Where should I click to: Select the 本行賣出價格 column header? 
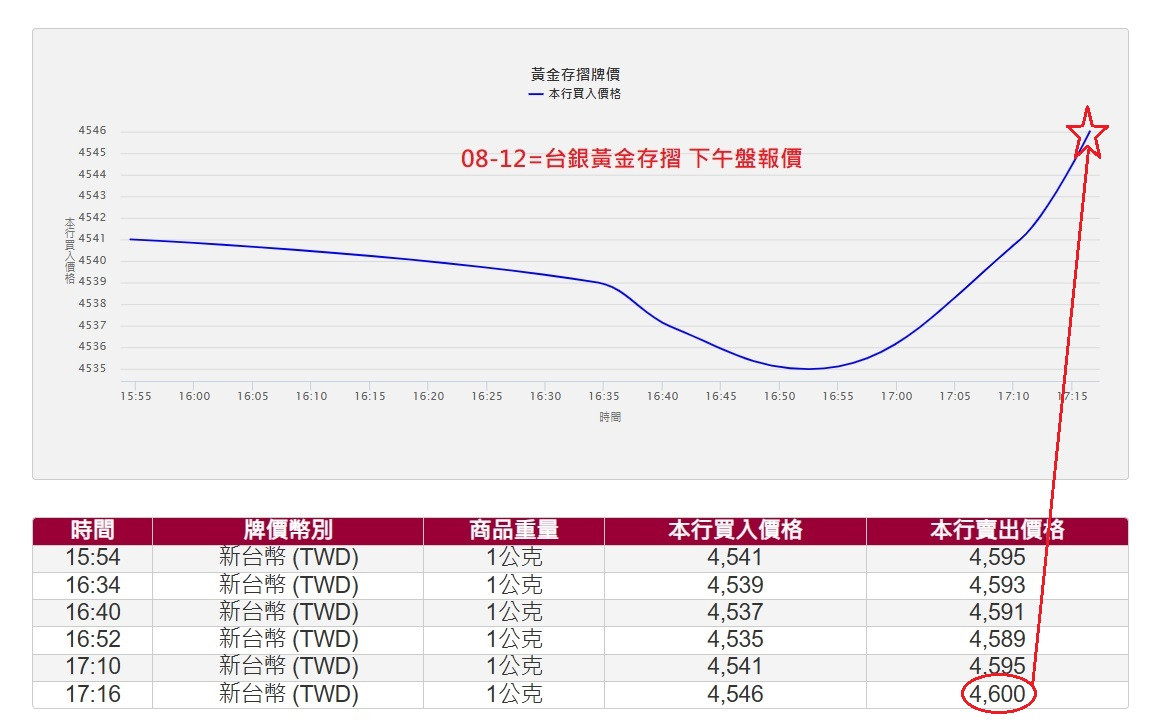coord(997,531)
